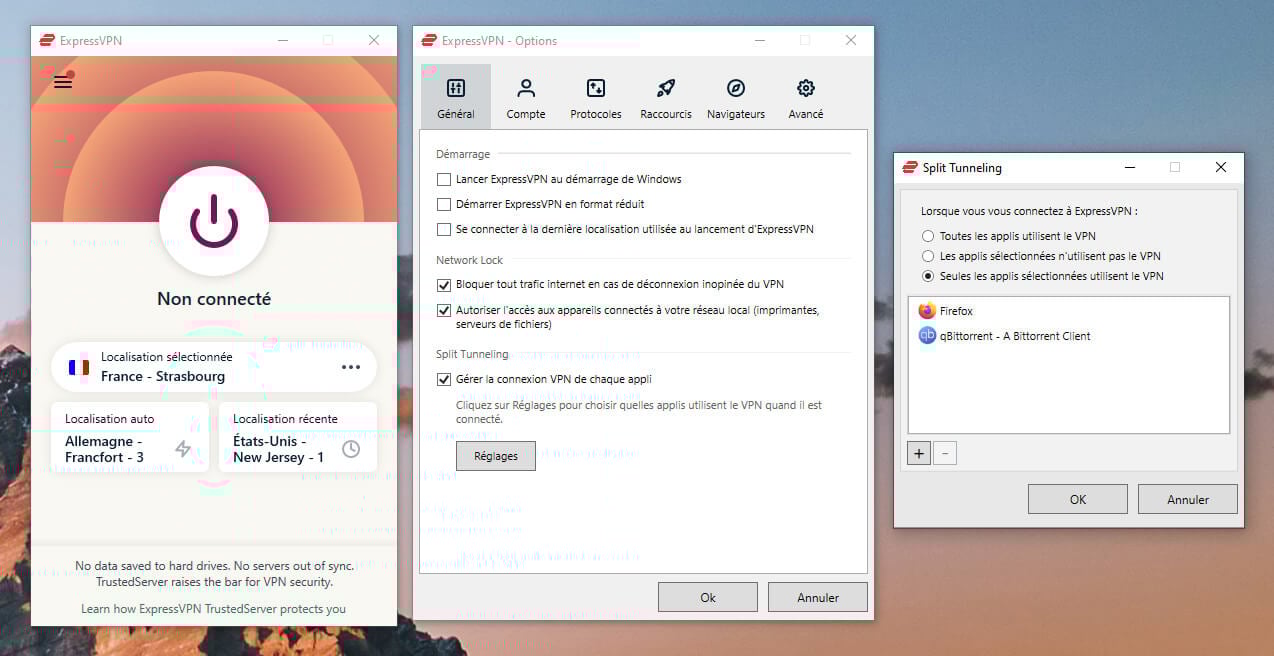Click the lightning icon beside Localisation auto

(x=184, y=450)
